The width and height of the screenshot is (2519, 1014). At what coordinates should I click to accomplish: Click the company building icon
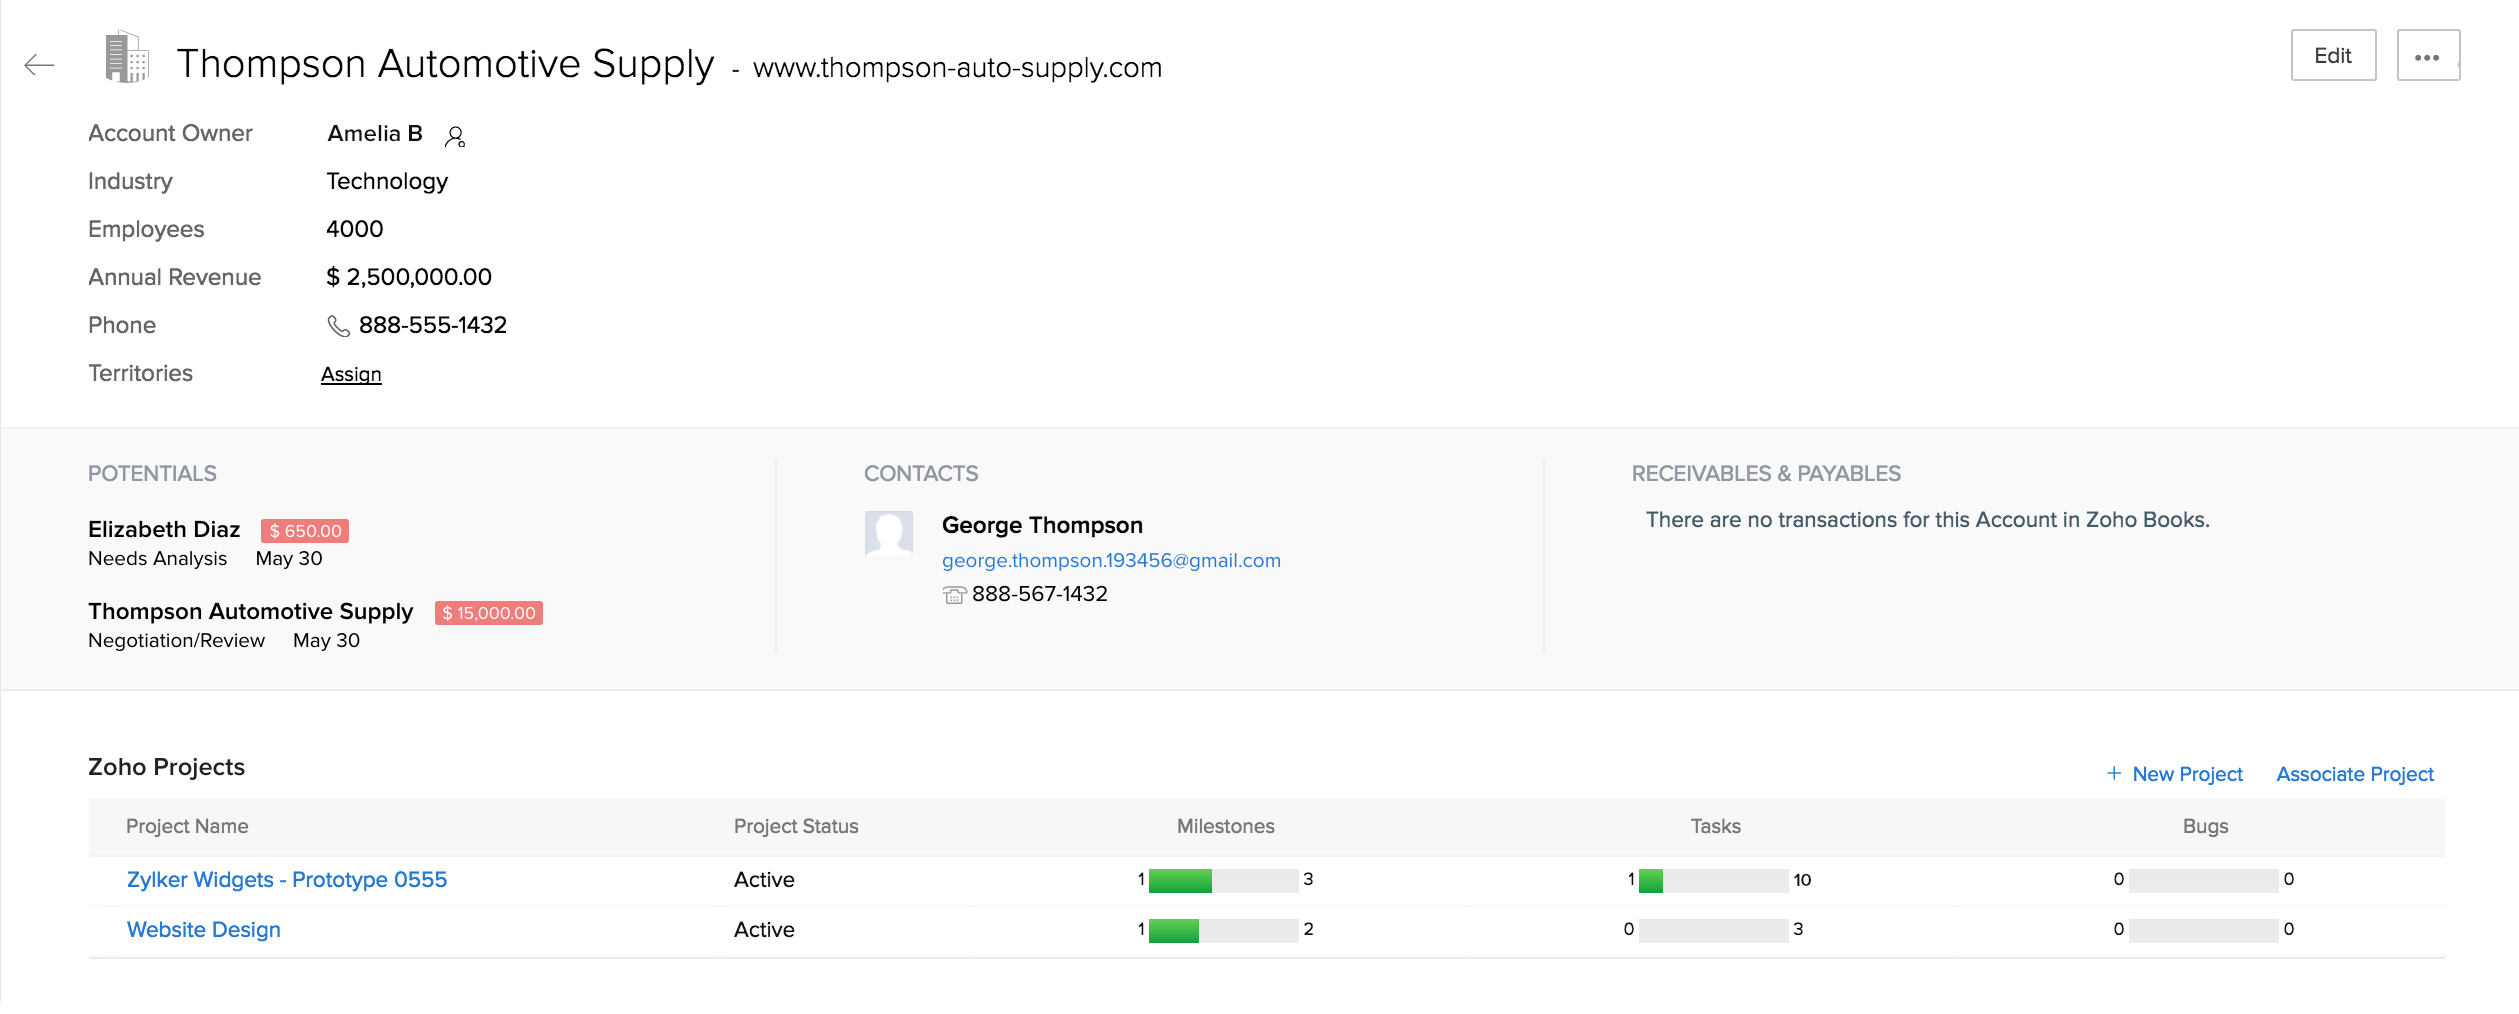coord(127,57)
